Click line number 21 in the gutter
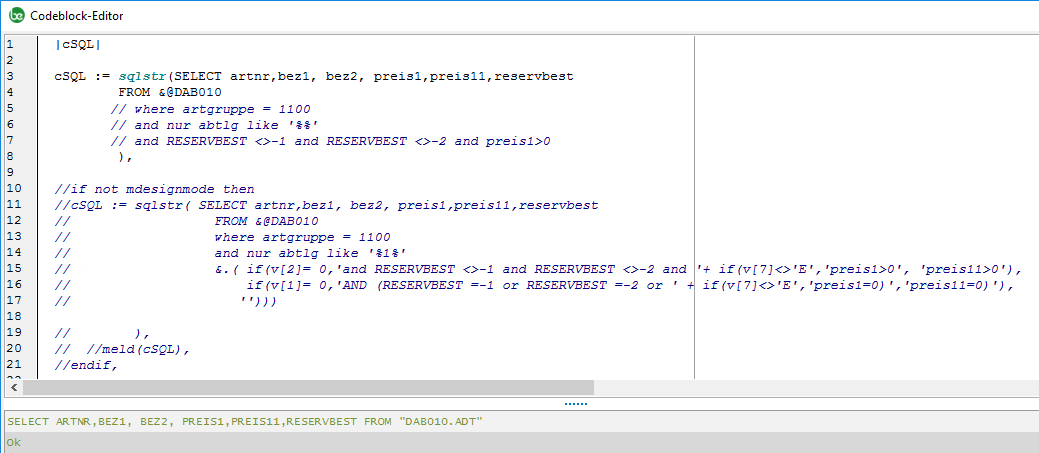The height and width of the screenshot is (453, 1039). coord(12,365)
